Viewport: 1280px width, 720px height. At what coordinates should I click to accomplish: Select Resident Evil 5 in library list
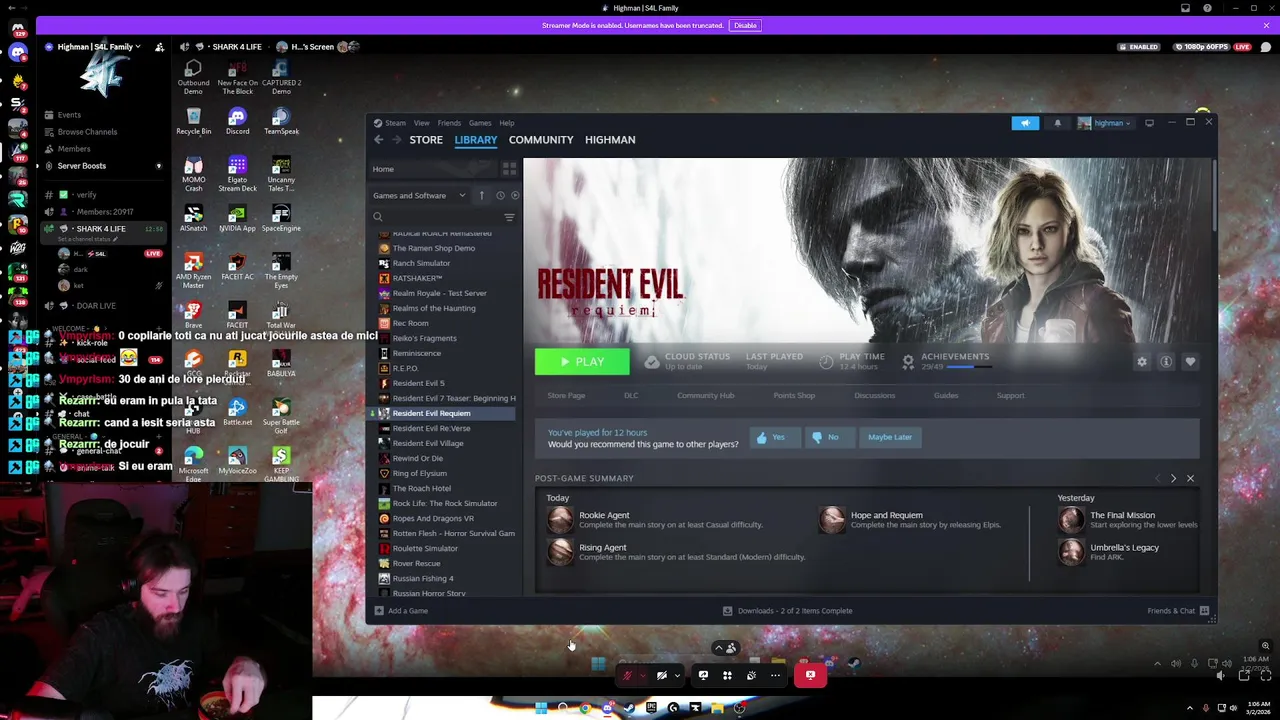(419, 383)
